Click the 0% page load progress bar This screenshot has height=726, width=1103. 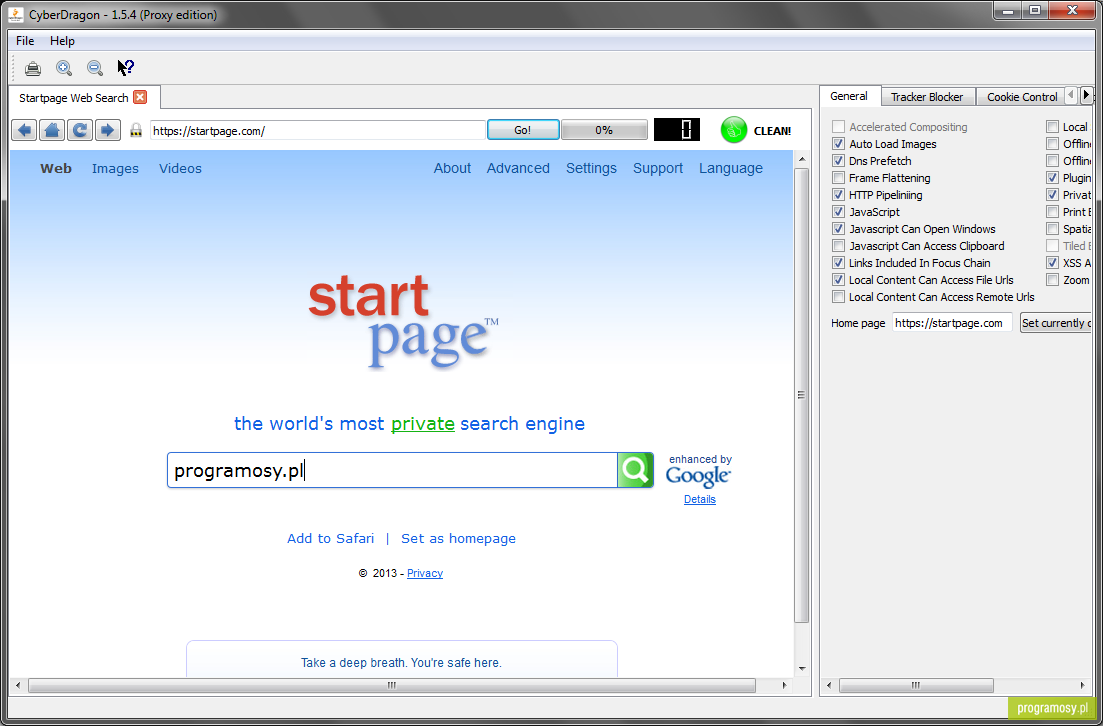[x=604, y=130]
